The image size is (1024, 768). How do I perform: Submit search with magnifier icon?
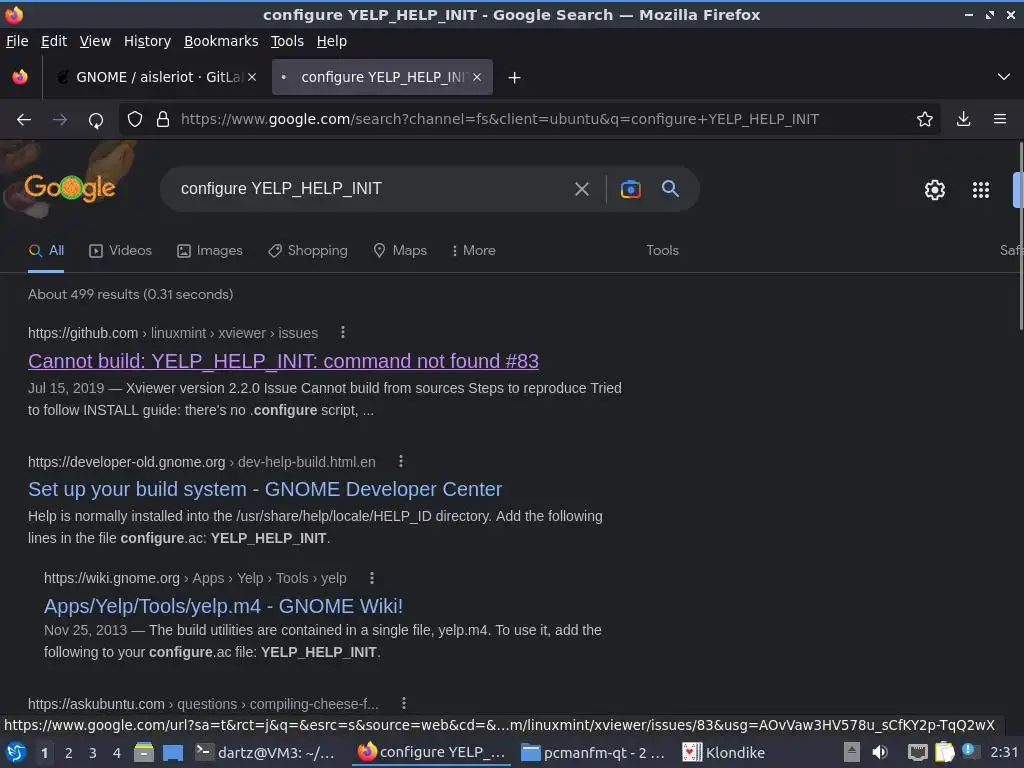tap(670, 189)
